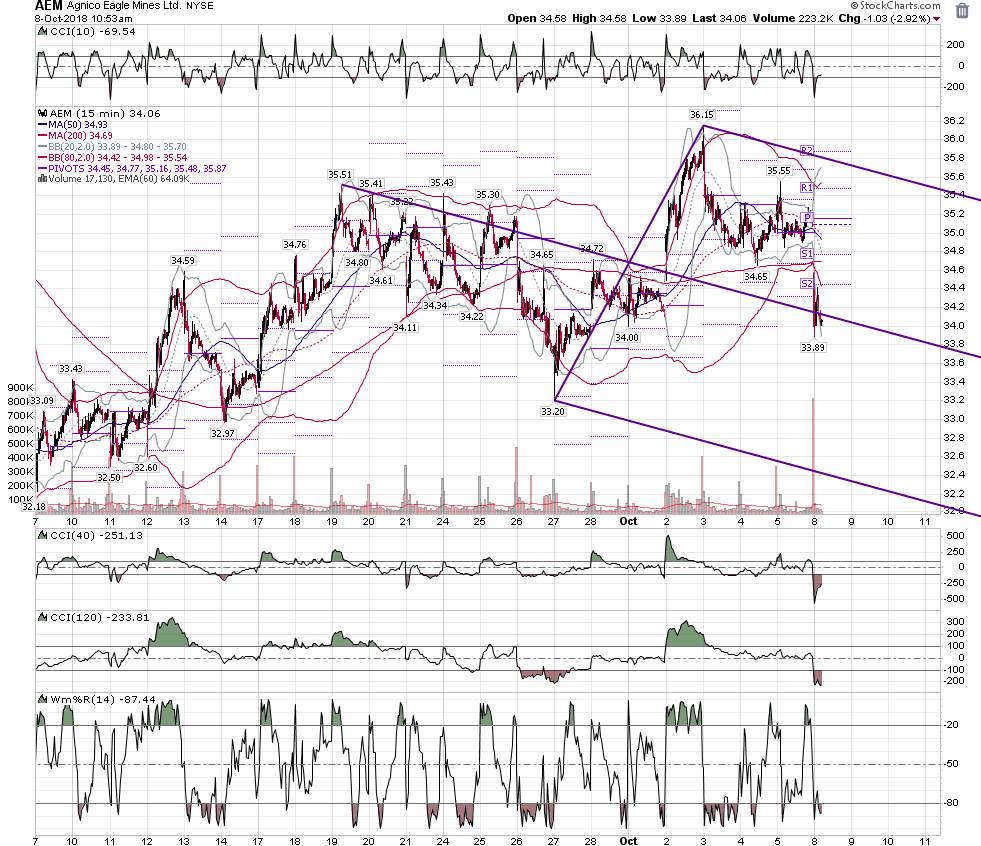Viewport: 981px width, 846px height.
Task: Click the CCI(120) -233.81 panel title
Action: pyautogui.click(x=99, y=618)
